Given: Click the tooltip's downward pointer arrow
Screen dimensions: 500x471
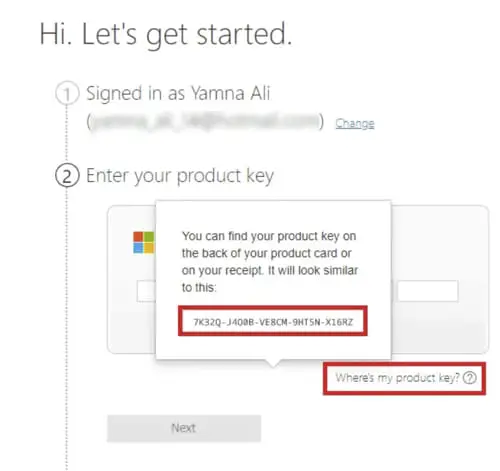Looking at the screenshot, I should 273,364.
